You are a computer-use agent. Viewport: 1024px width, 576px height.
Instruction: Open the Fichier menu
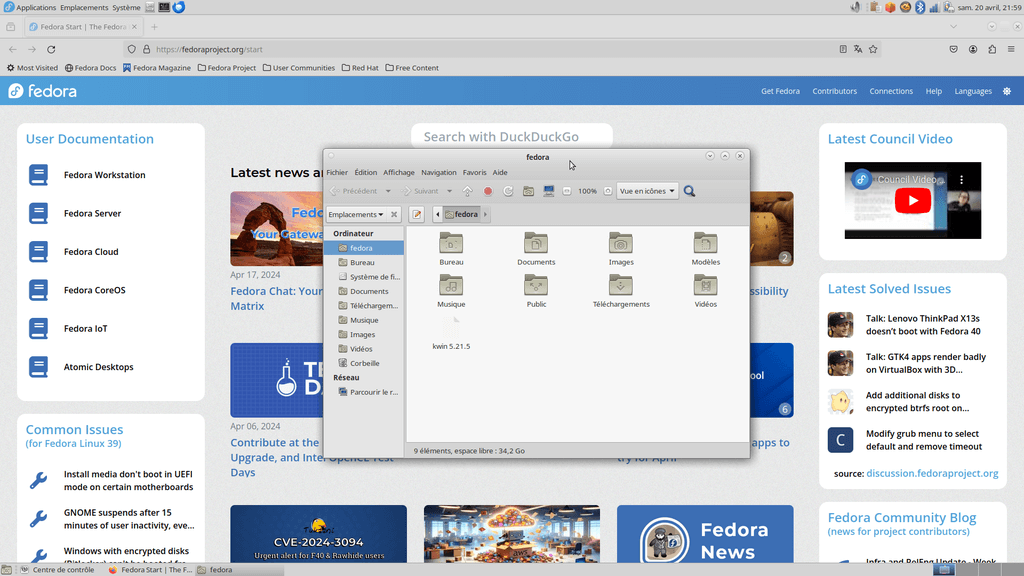coord(337,172)
